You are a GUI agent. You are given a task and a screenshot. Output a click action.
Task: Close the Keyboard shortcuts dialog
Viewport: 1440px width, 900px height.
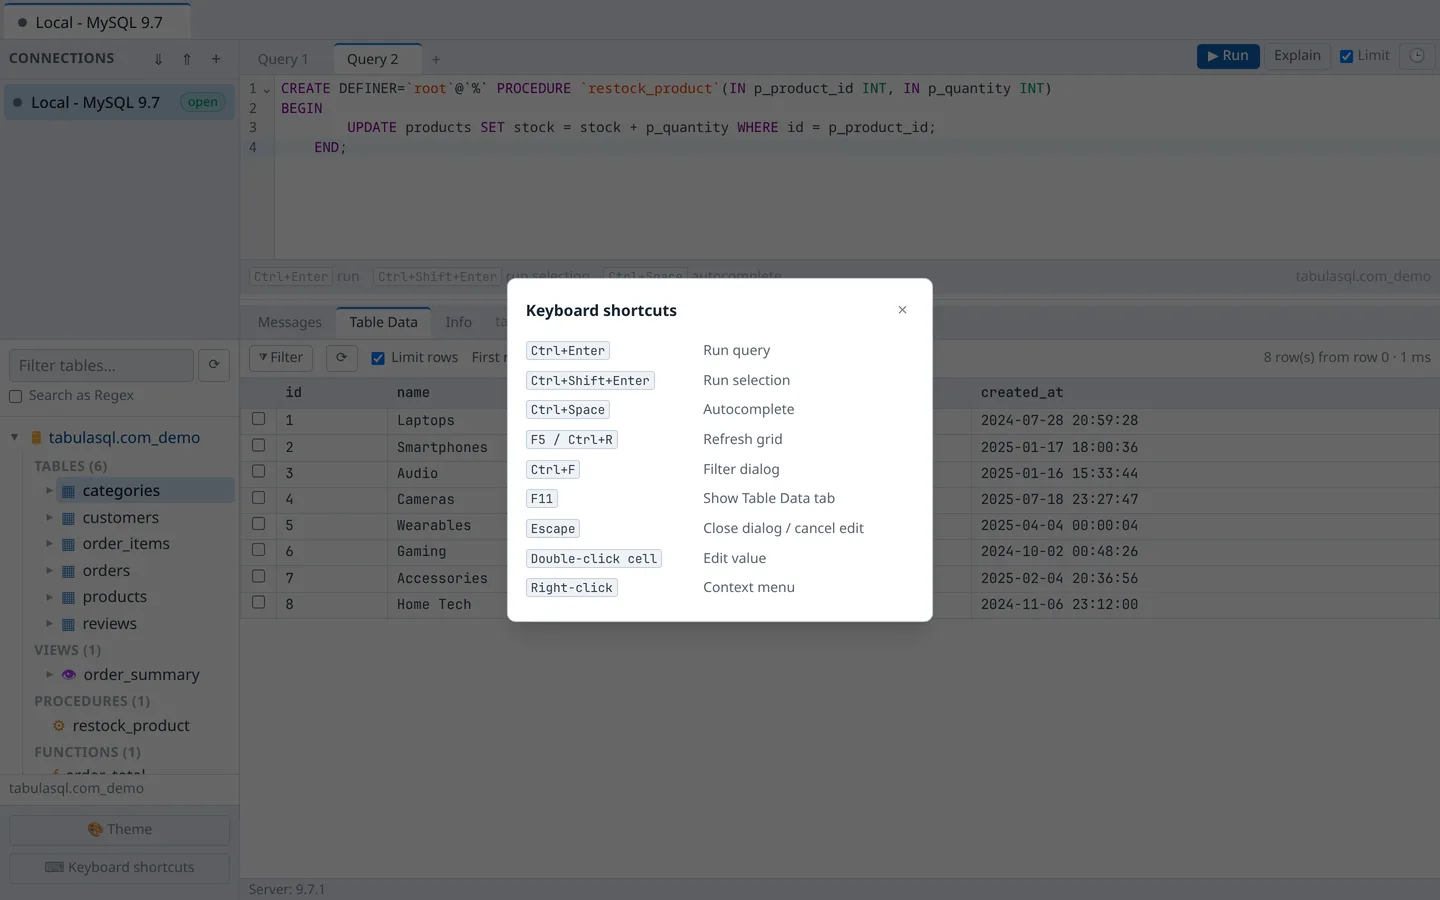pyautogui.click(x=902, y=310)
